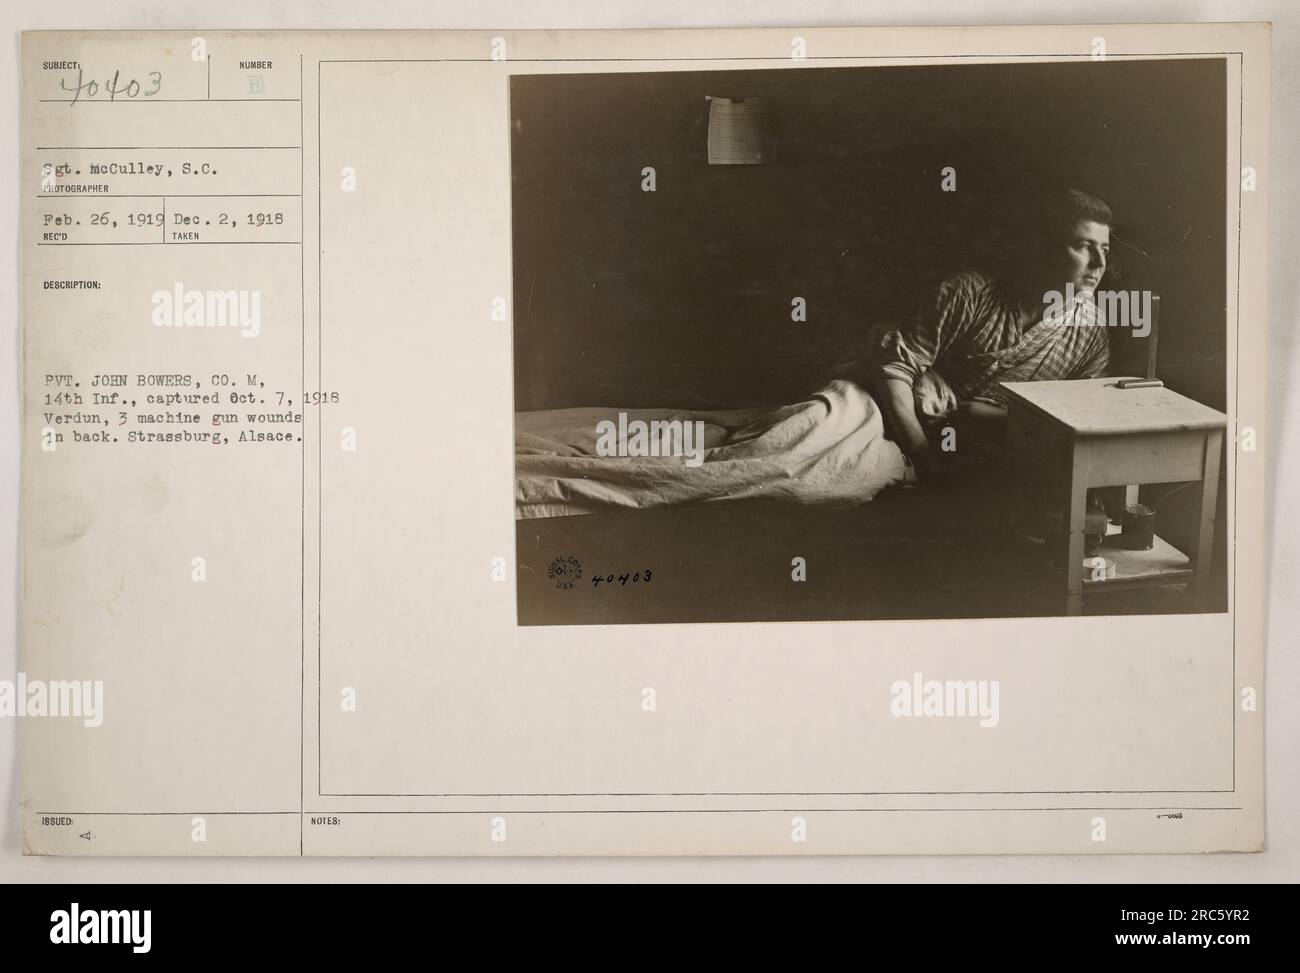This screenshot has height=973, width=1300.
Task: Click the Signal Corps stamp on the photo
Action: (x=567, y=574)
